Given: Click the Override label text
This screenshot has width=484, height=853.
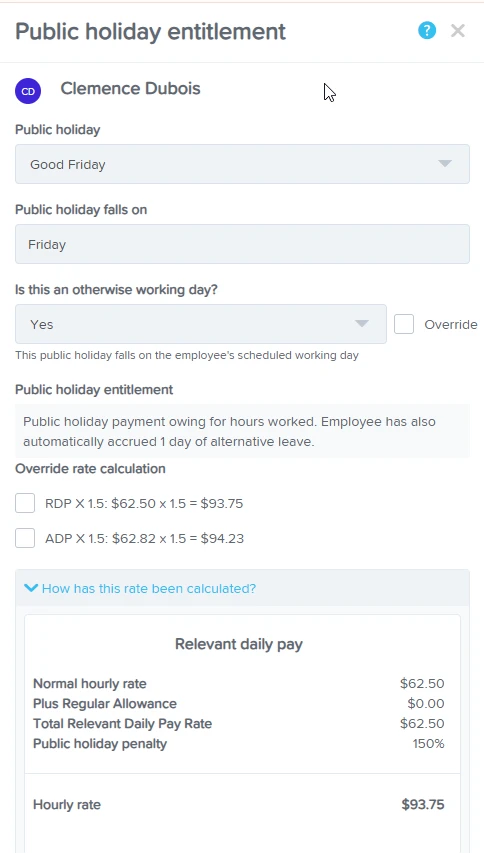Looking at the screenshot, I should click(x=450, y=324).
